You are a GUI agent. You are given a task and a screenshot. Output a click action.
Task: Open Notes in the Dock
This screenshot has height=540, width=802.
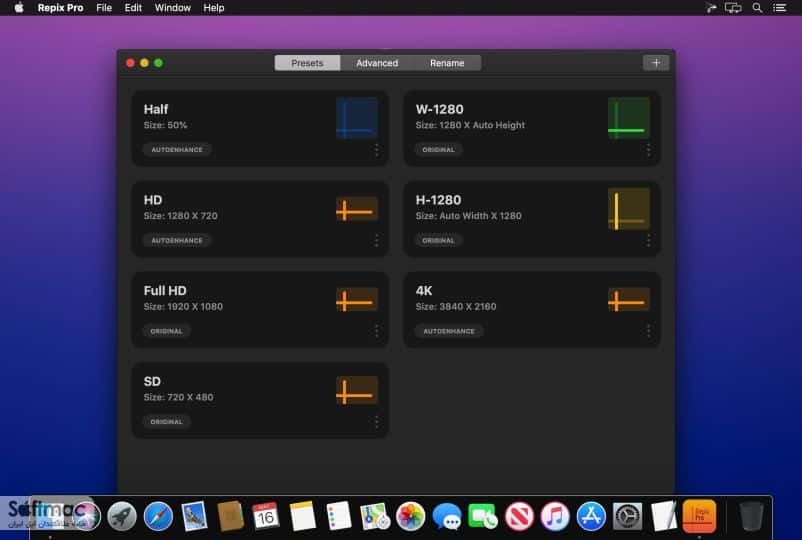(302, 516)
